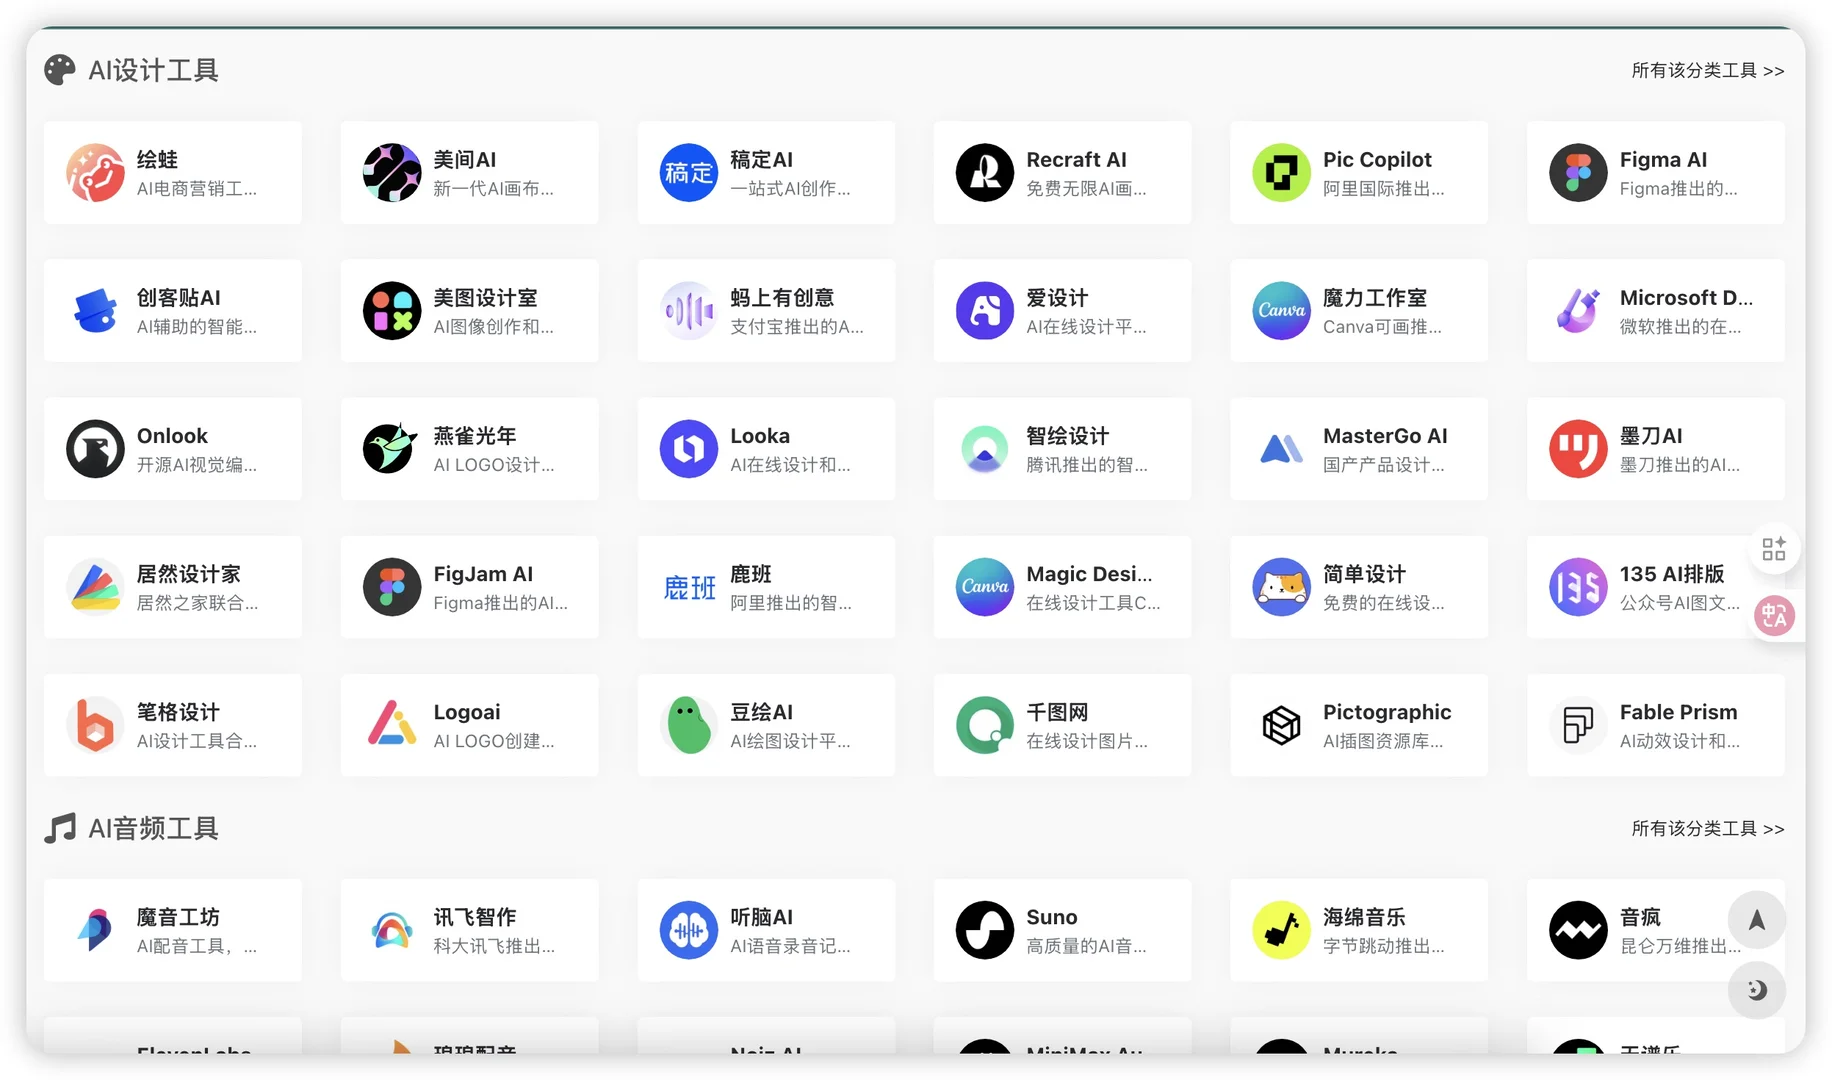Open the 居然设计家 logo
Image resolution: width=1832 pixels, height=1080 pixels.
(x=95, y=587)
